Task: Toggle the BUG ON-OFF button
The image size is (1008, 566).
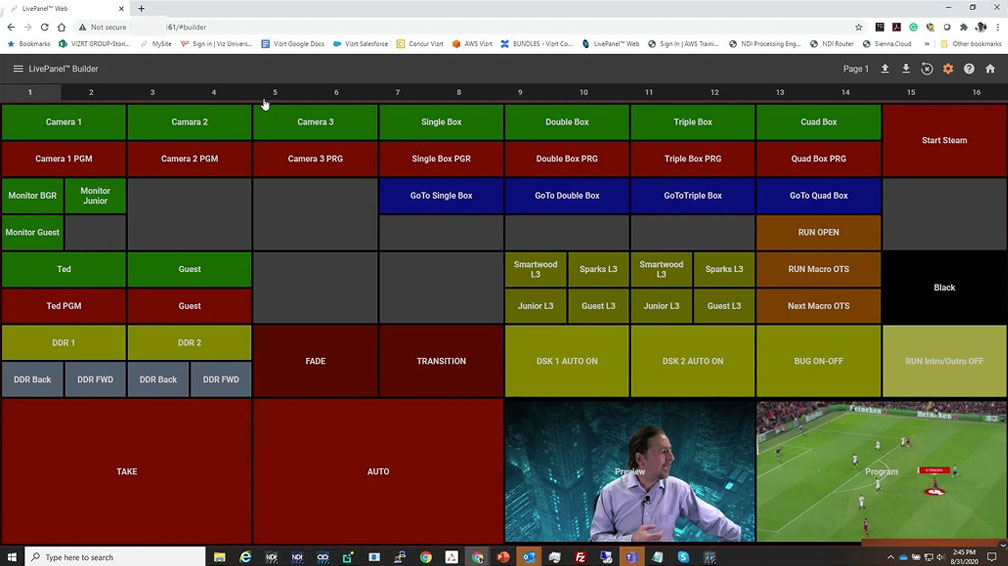Action: point(818,361)
